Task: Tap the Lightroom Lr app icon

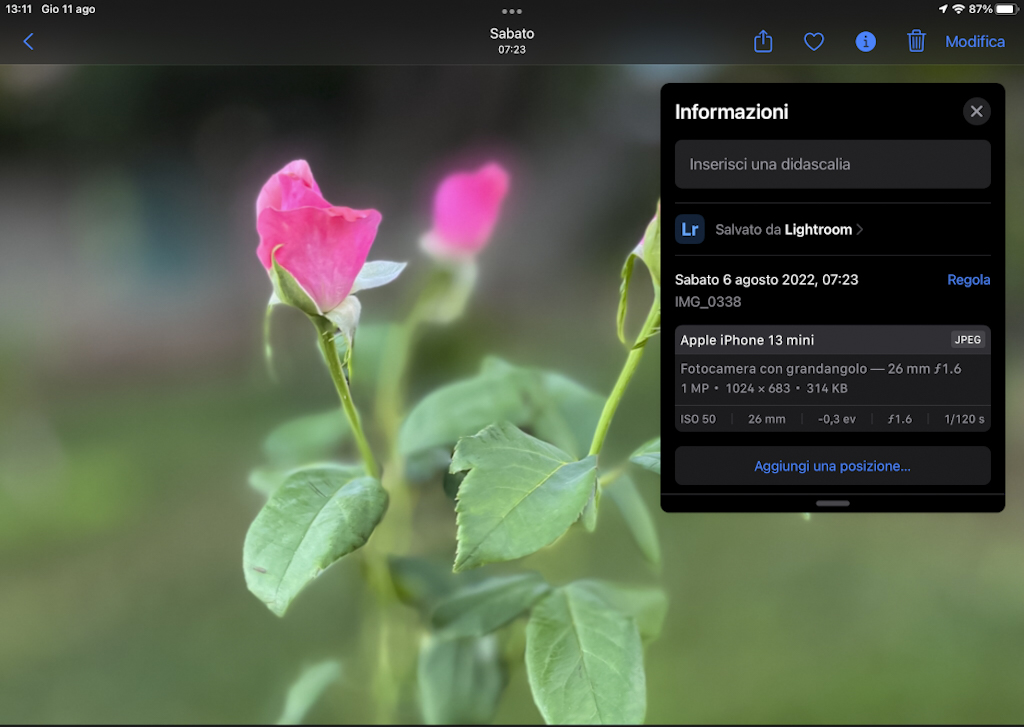Action: pos(690,229)
